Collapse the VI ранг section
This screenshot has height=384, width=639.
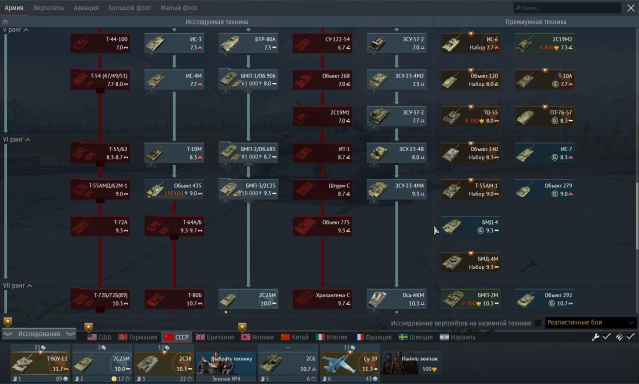click(x=16, y=139)
